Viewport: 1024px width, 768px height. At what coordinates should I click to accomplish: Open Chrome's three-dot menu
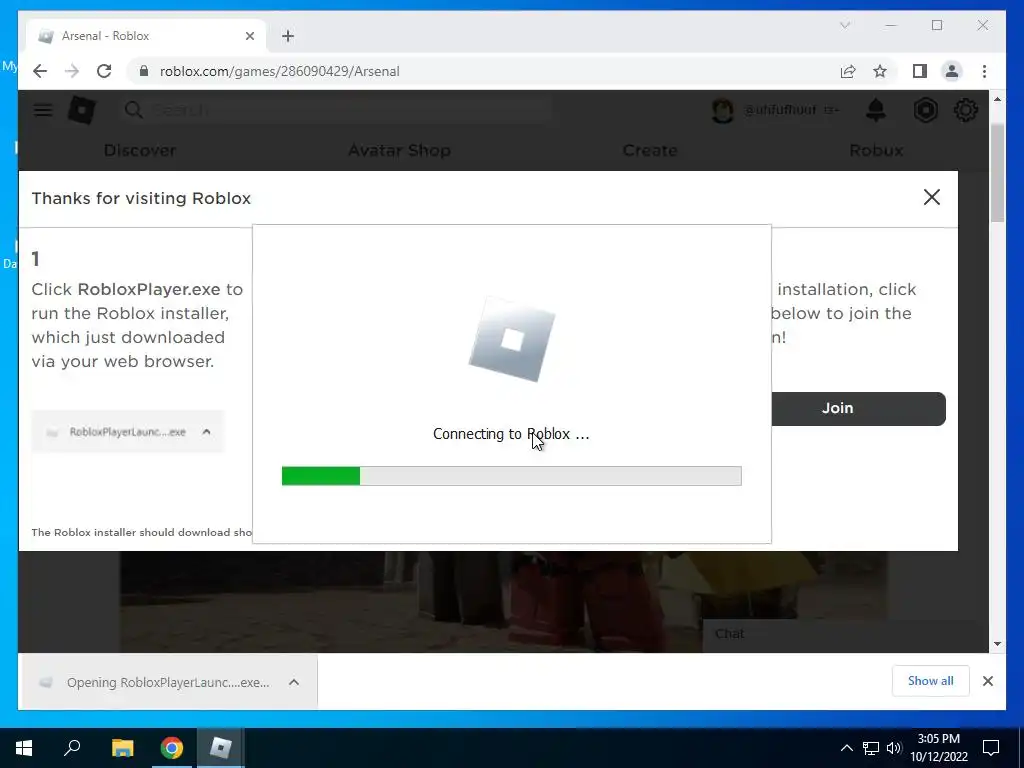point(984,71)
